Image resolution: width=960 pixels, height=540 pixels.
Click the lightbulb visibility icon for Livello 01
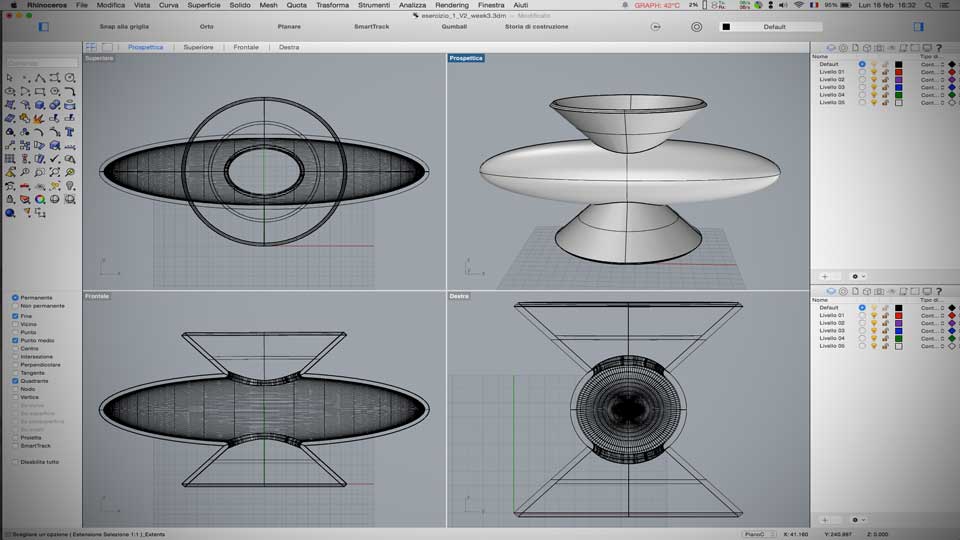pos(874,72)
